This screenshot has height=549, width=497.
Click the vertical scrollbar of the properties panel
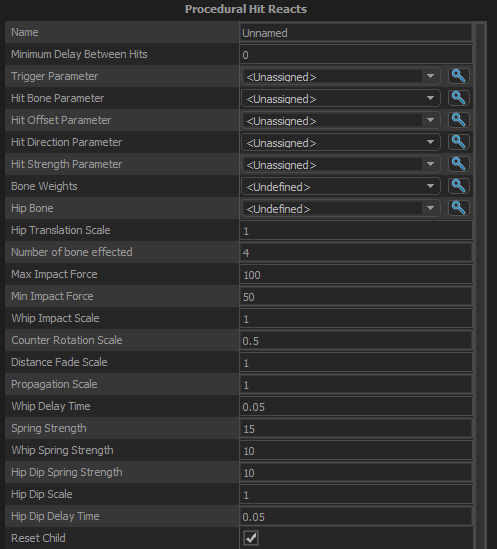point(480,285)
